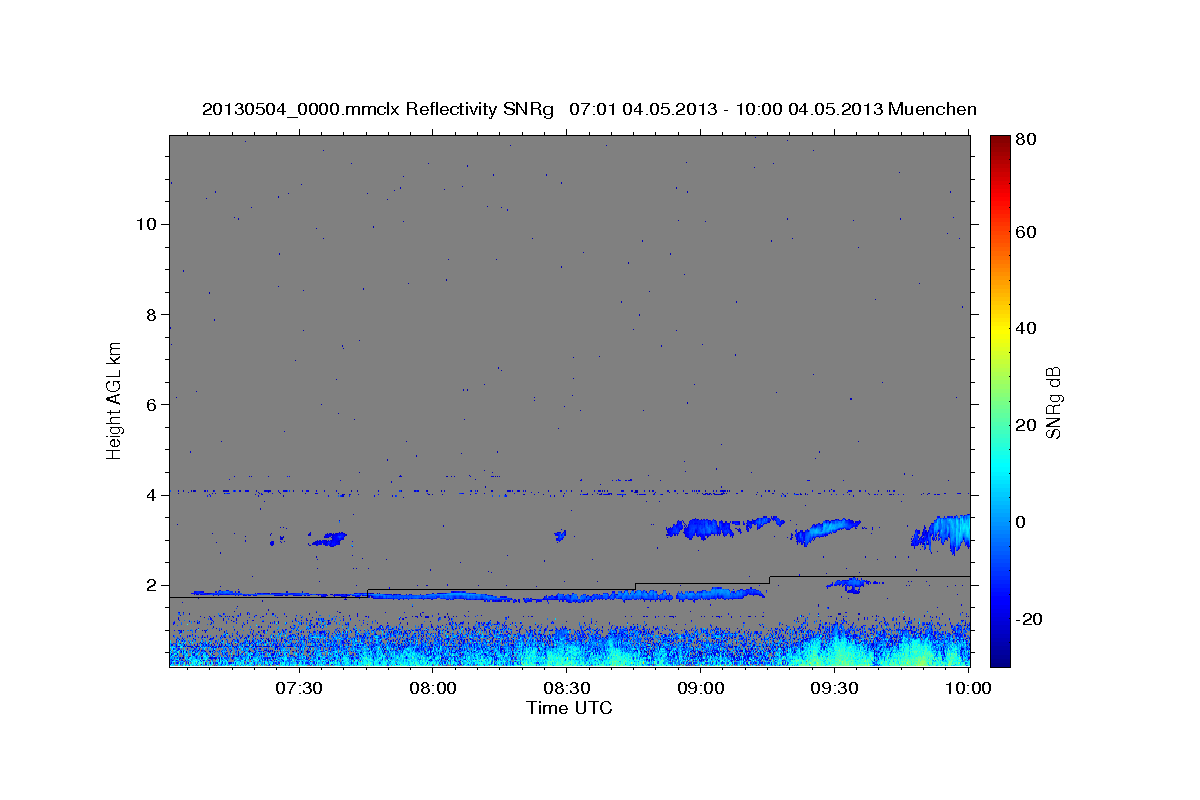This screenshot has height=800, width=1200.
Task: Click the 10:00 time tick label
Action: 968,688
